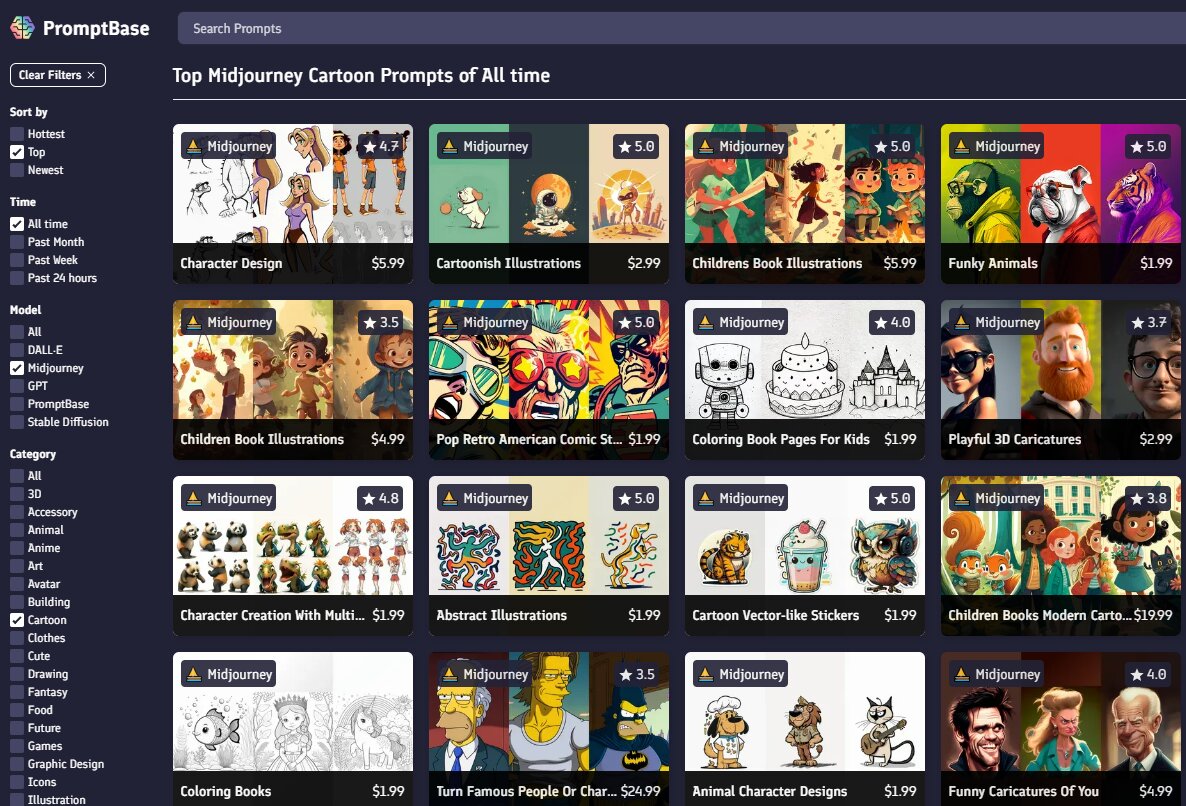Viewport: 1186px width, 806px height.
Task: Click the $24.99 price on Turn Famous People
Action: (641, 792)
